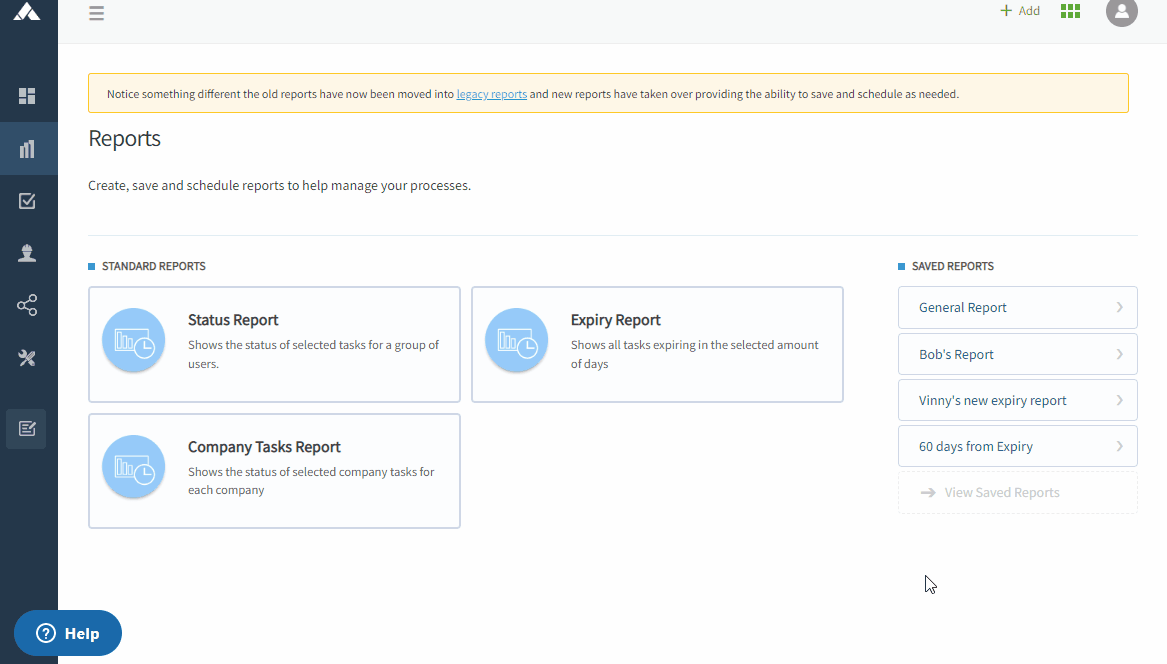The height and width of the screenshot is (664, 1167).
Task: Select the reports bar chart sidebar icon
Action: click(27, 149)
